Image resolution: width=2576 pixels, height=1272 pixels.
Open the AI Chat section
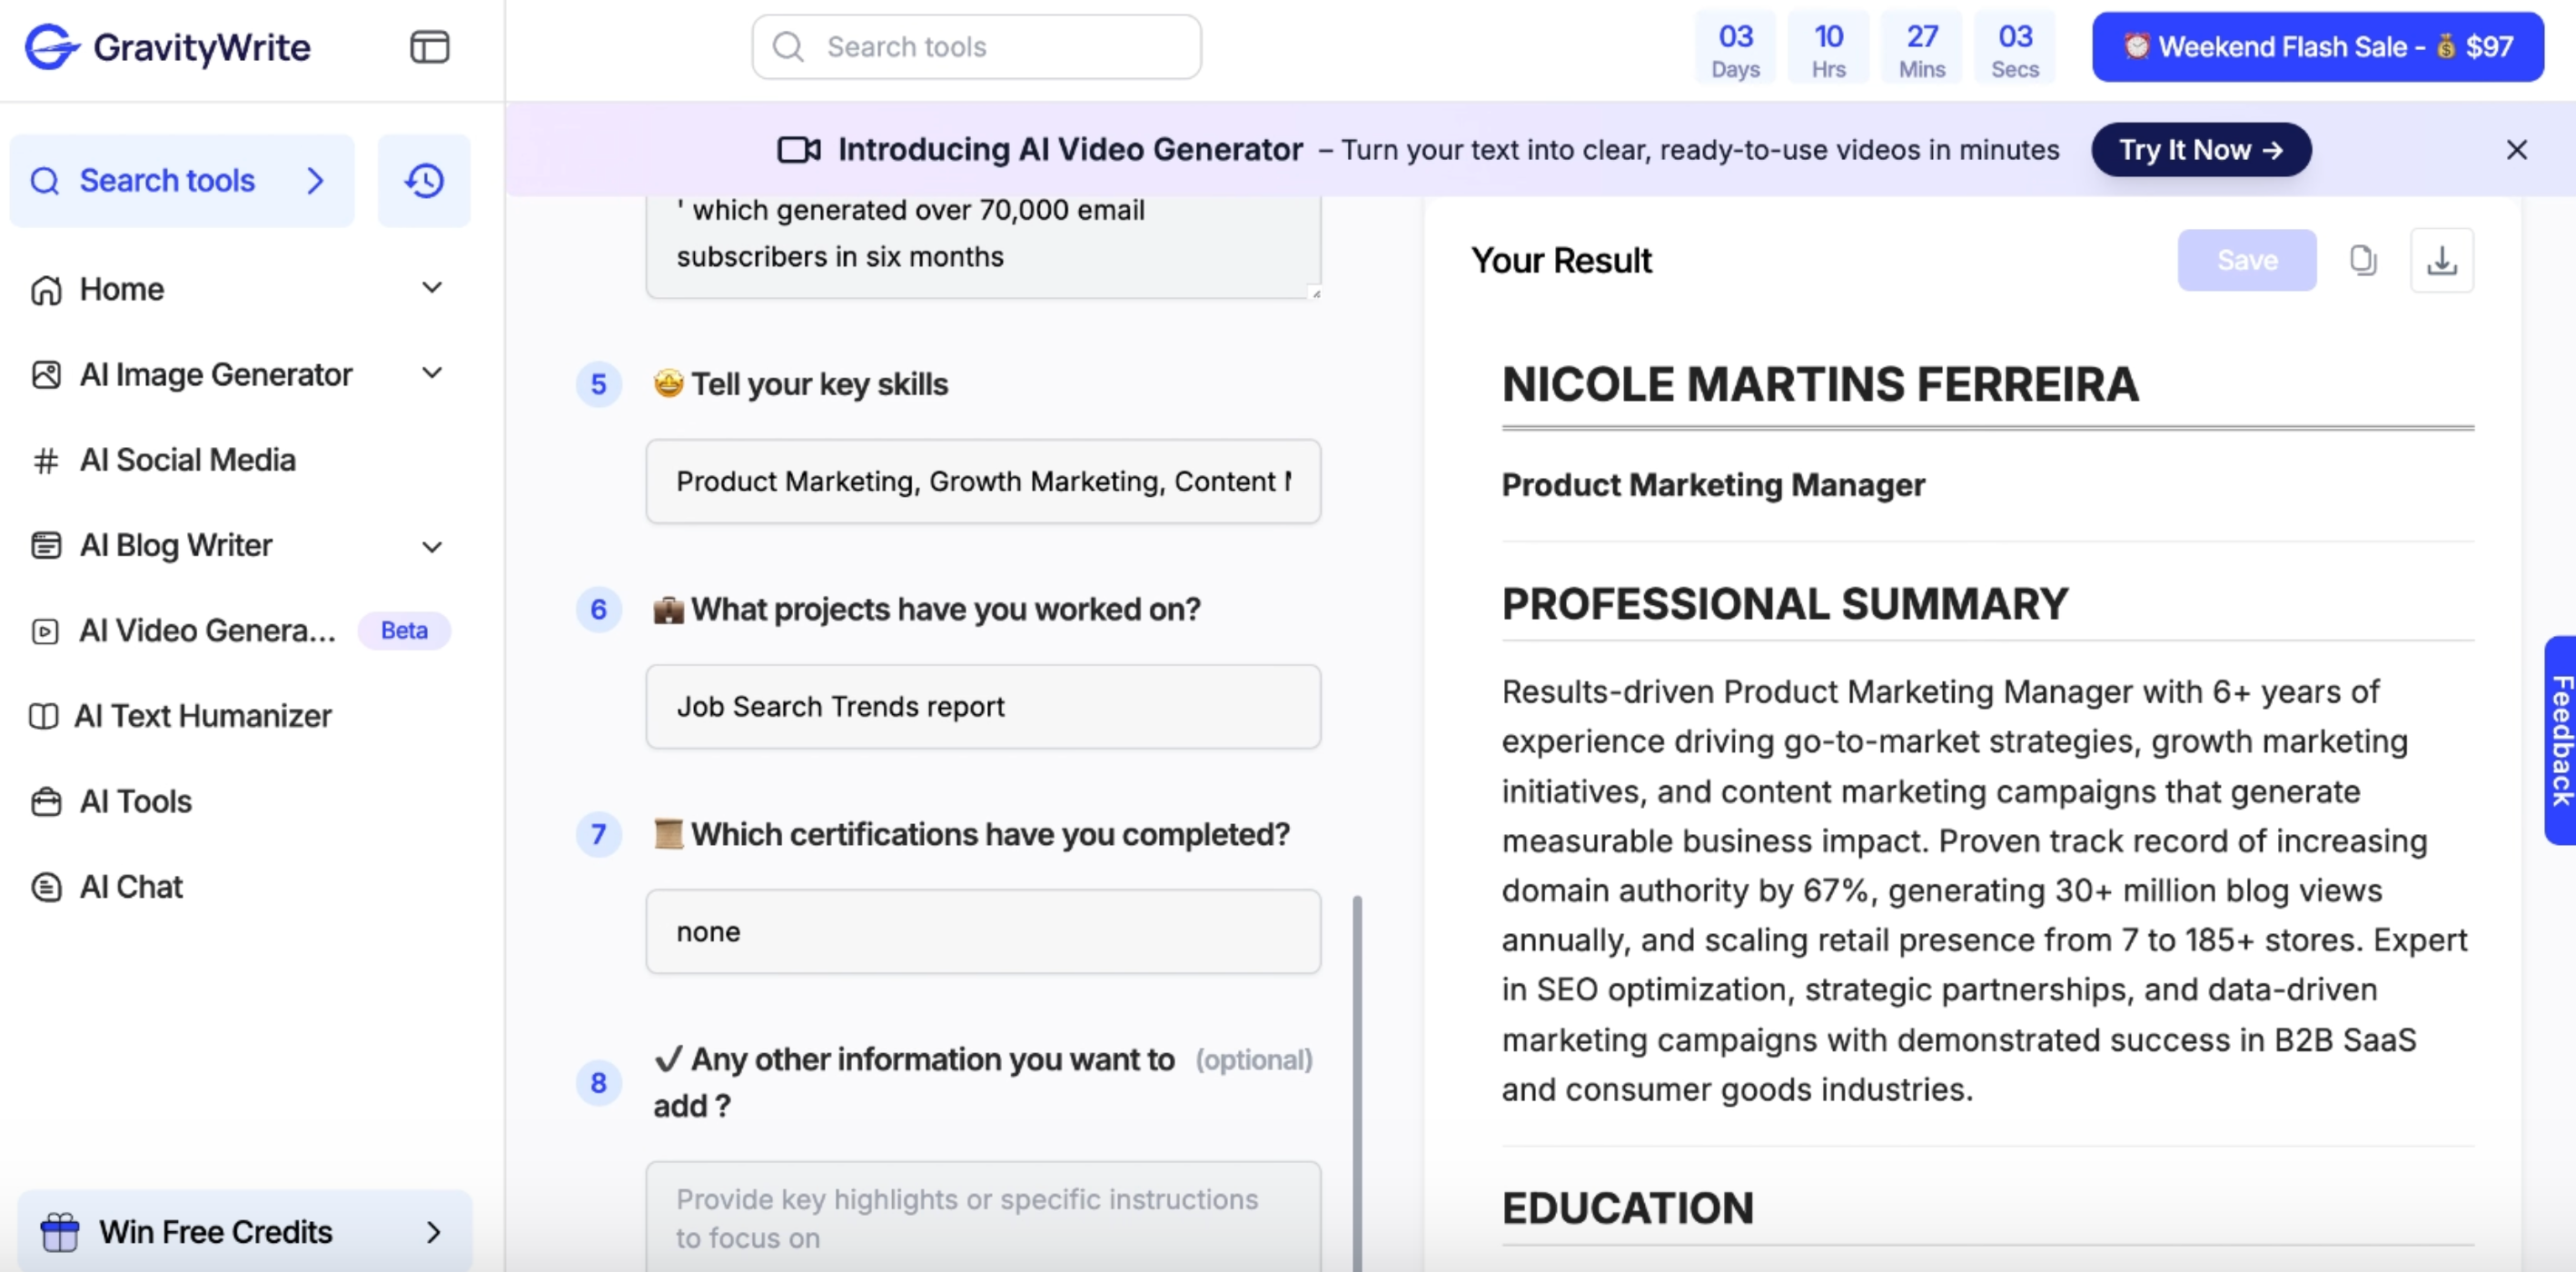click(131, 887)
